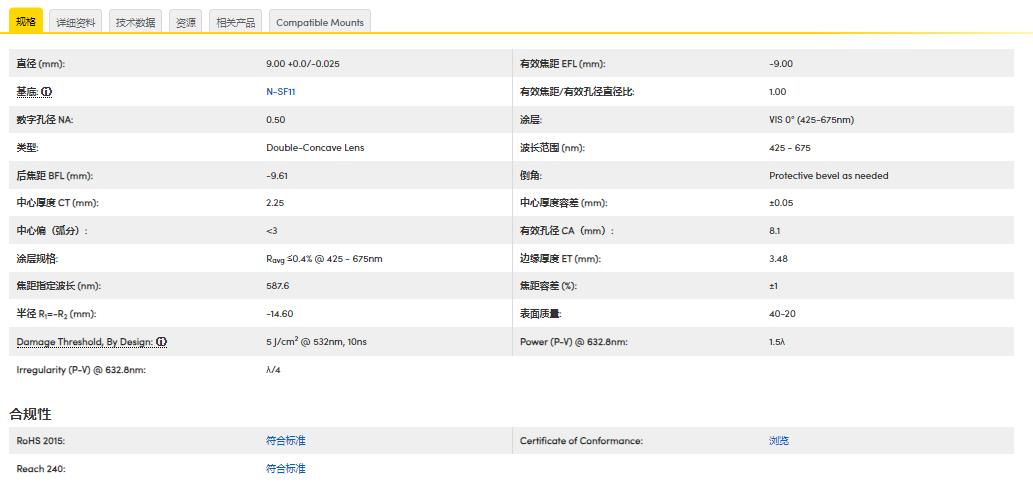Open the N-SF11 substrate link
The width and height of the screenshot is (1033, 500).
[281, 92]
